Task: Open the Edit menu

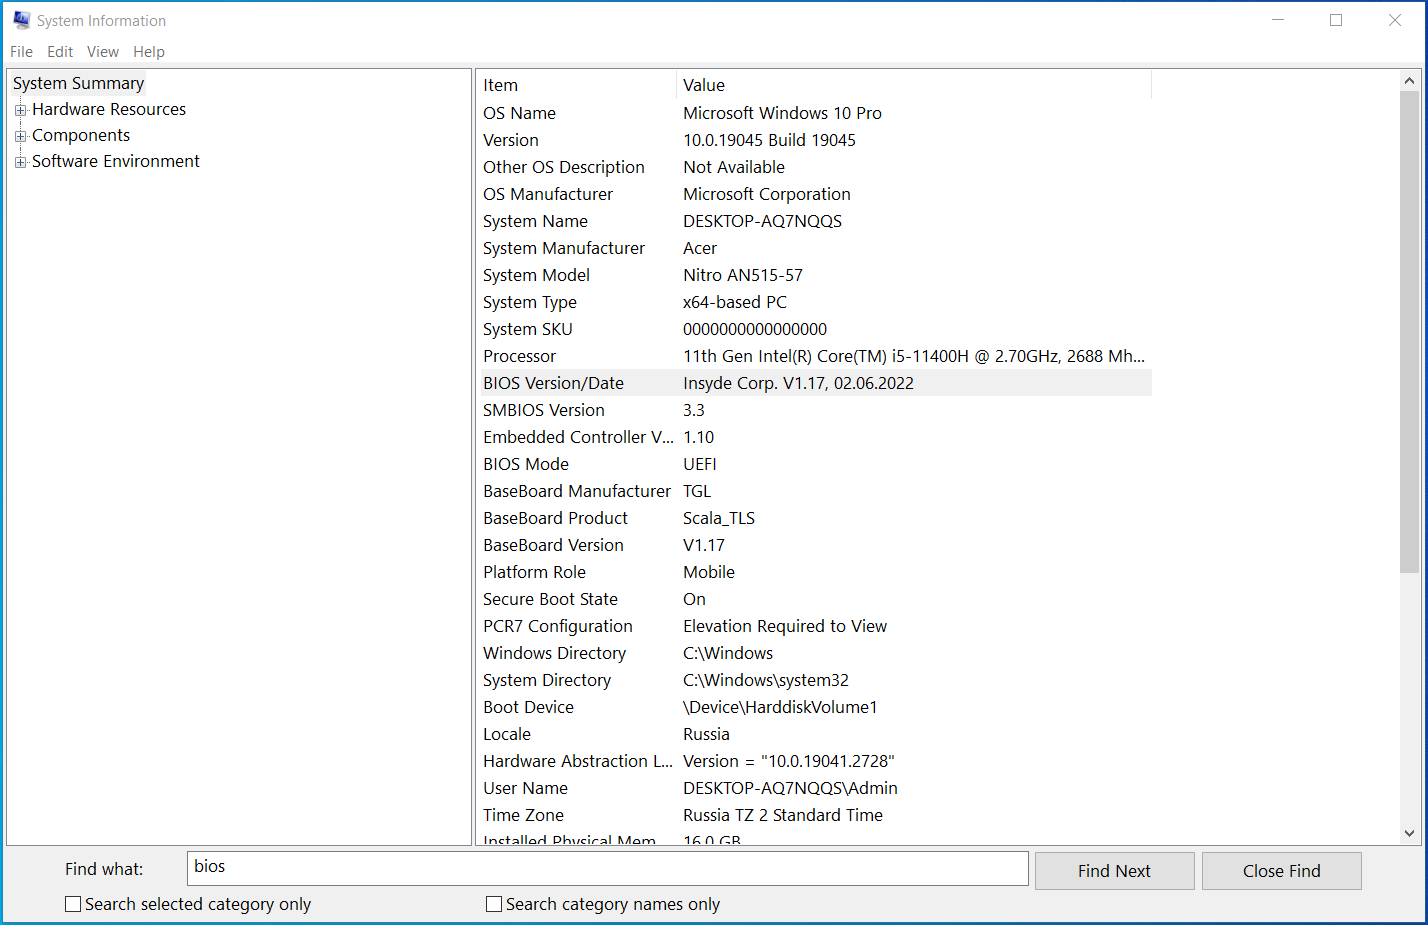Action: point(60,52)
